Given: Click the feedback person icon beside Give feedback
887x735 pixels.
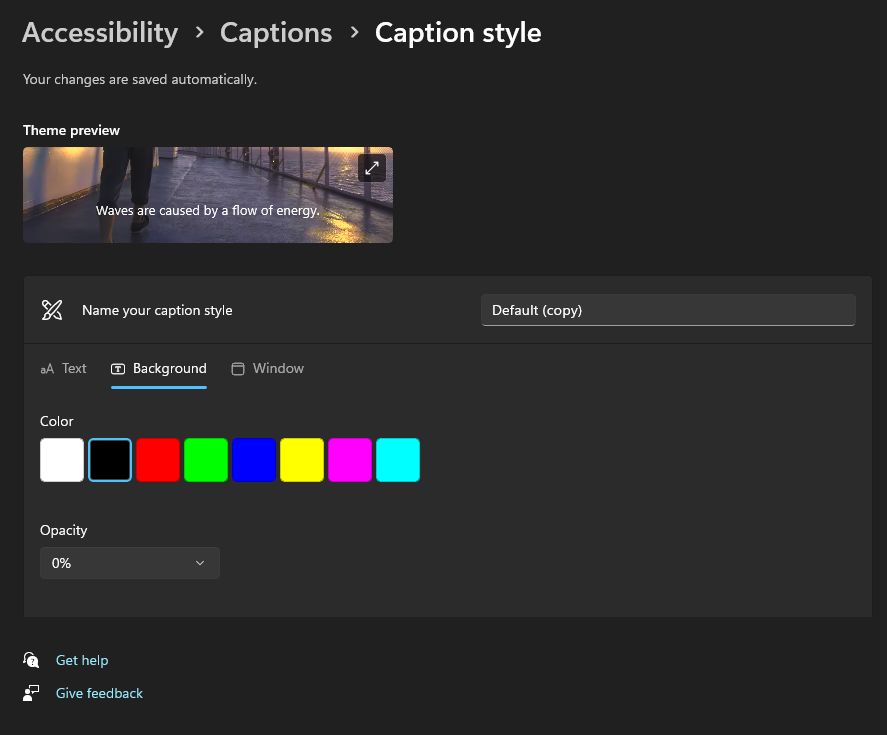Looking at the screenshot, I should click(x=31, y=693).
